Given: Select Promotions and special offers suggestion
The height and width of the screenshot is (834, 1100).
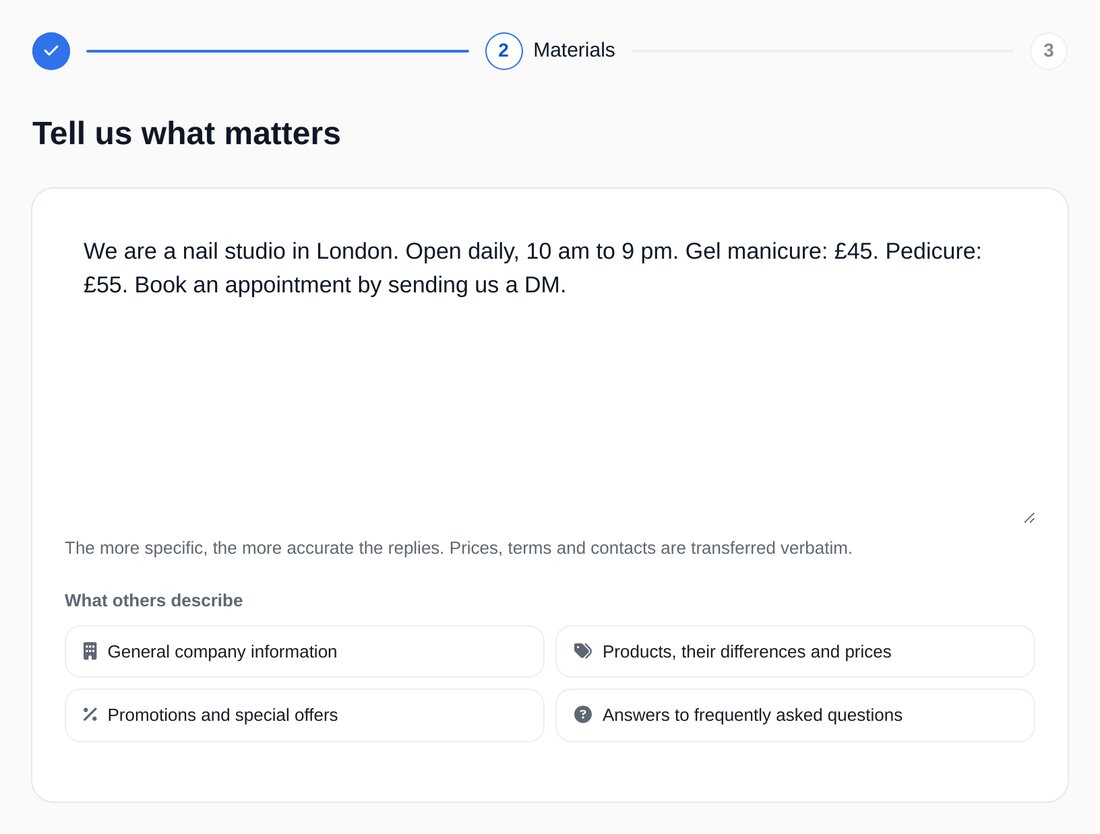Looking at the screenshot, I should pos(304,715).
